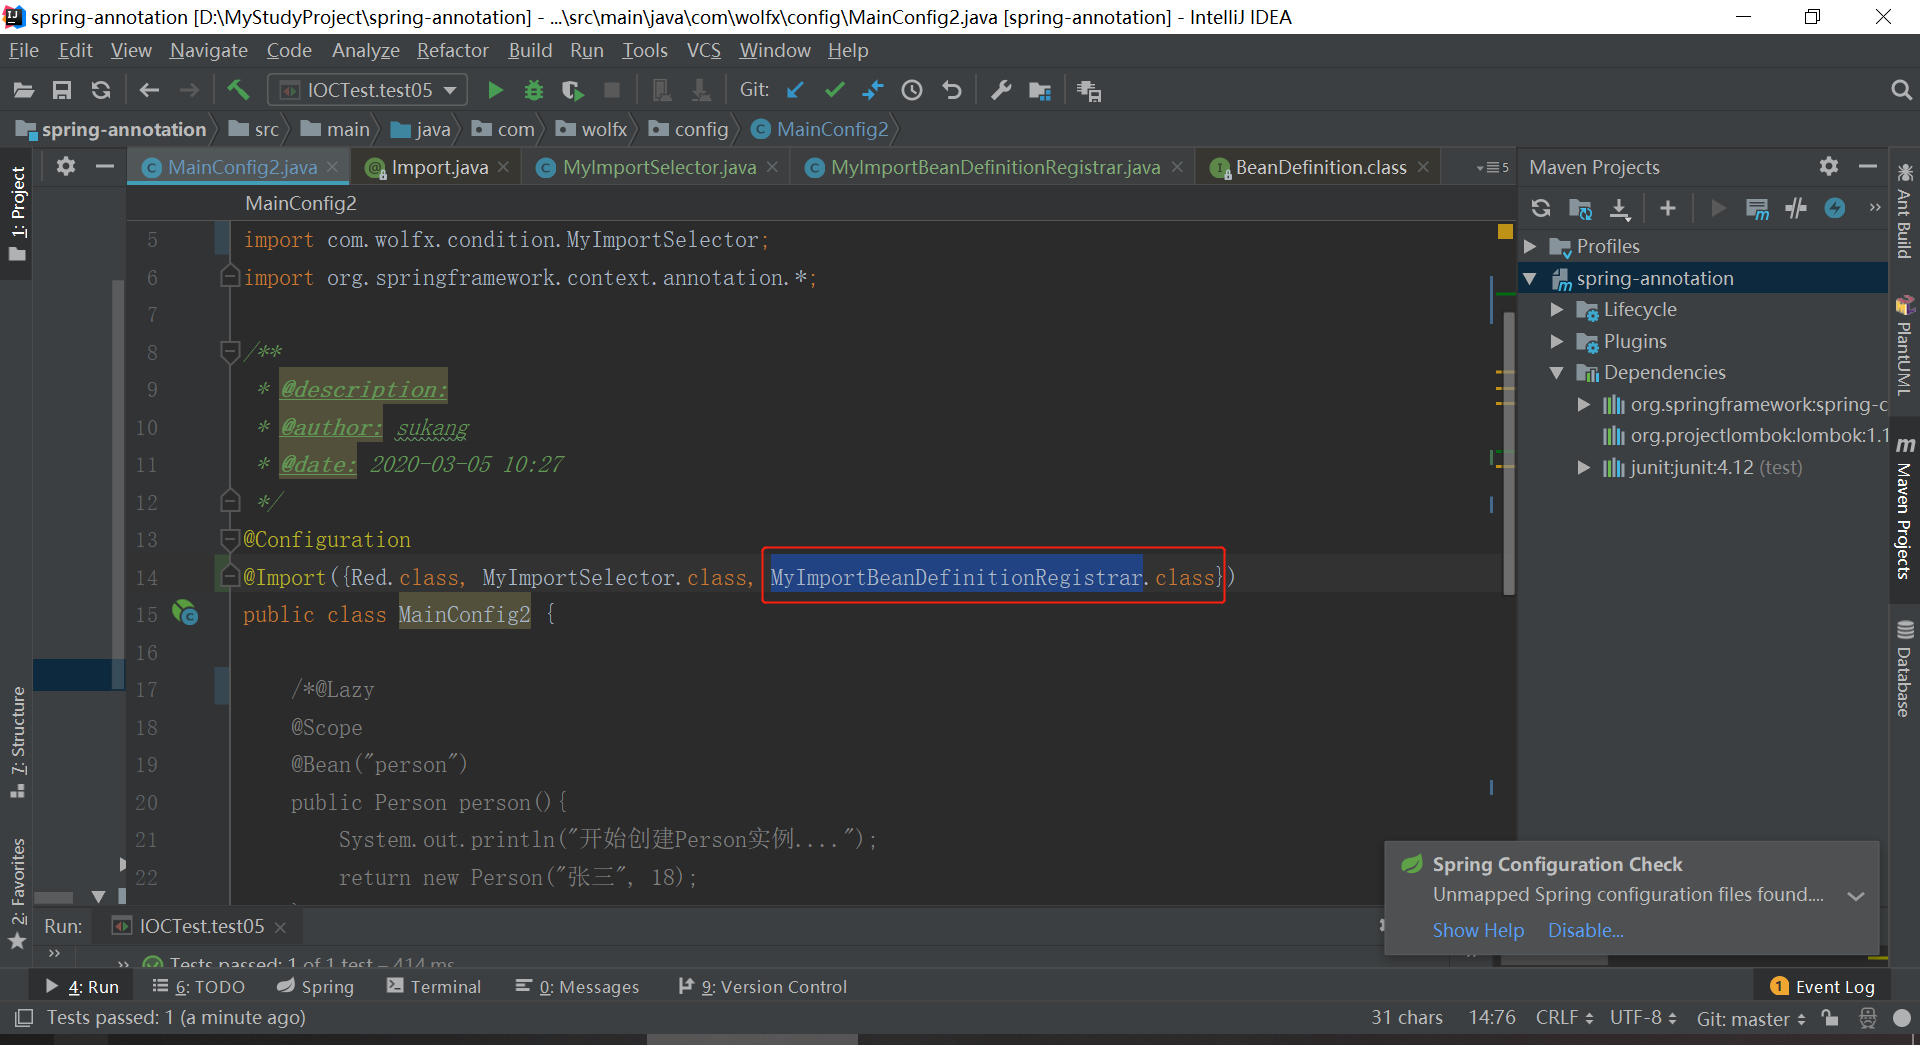Open the Terminal tool window
This screenshot has height=1045, width=1920.
point(434,987)
